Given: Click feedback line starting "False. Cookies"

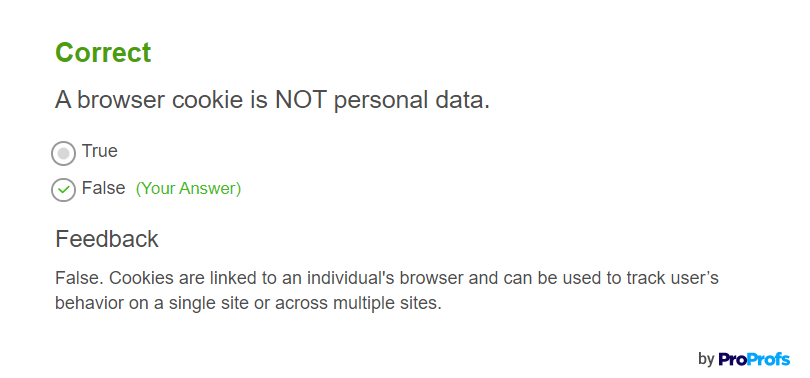Looking at the screenshot, I should tap(387, 278).
